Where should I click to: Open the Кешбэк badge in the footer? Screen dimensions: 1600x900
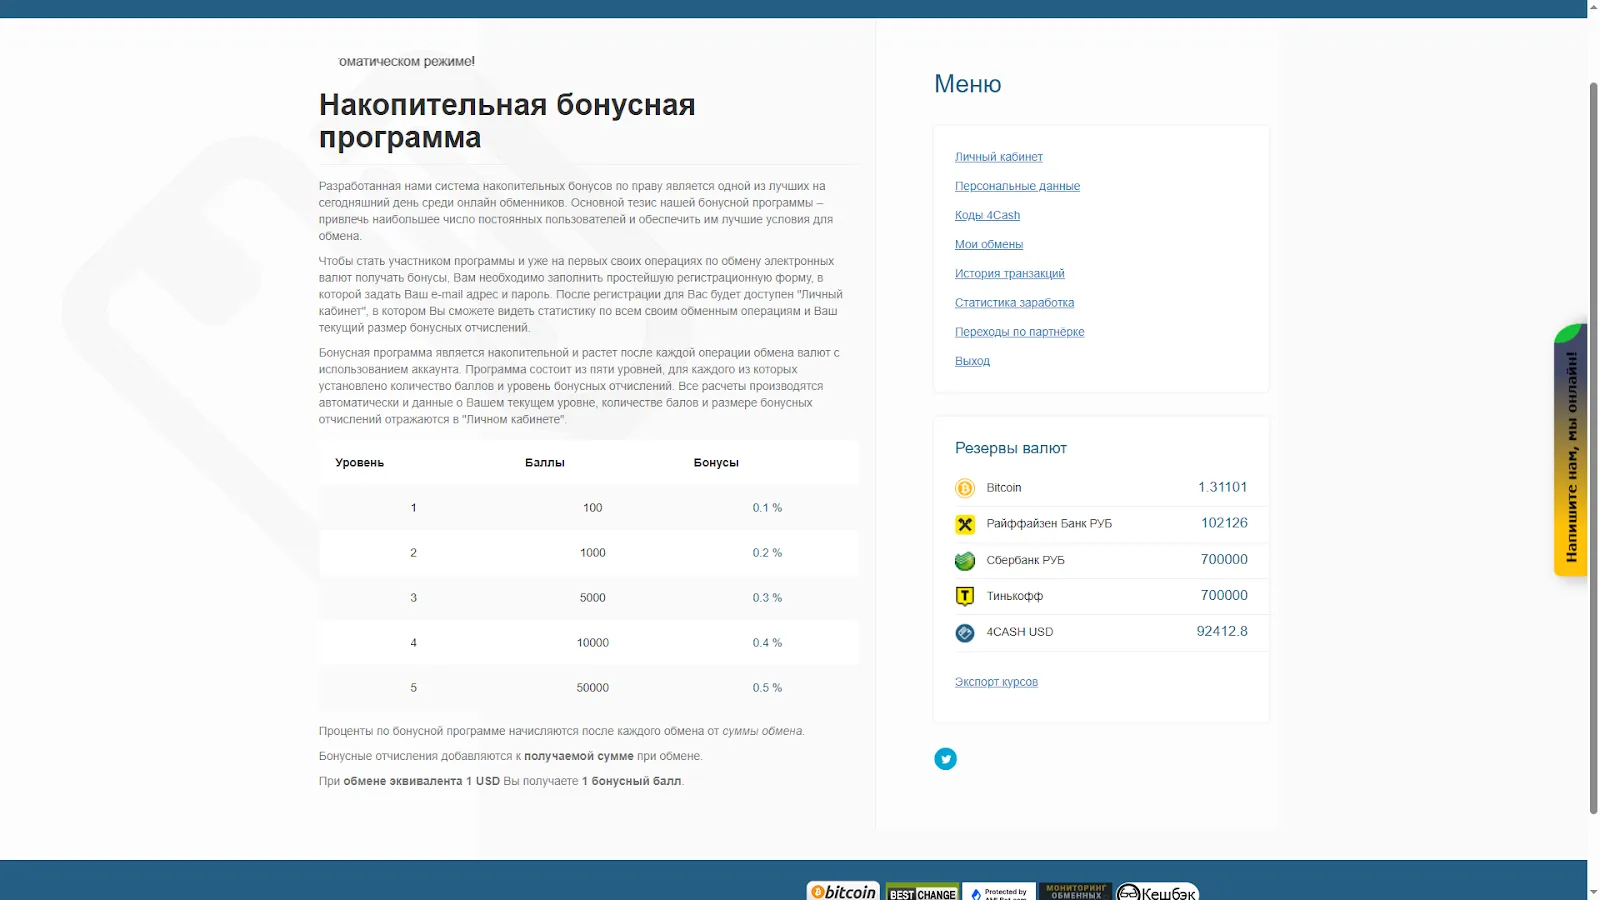1157,891
